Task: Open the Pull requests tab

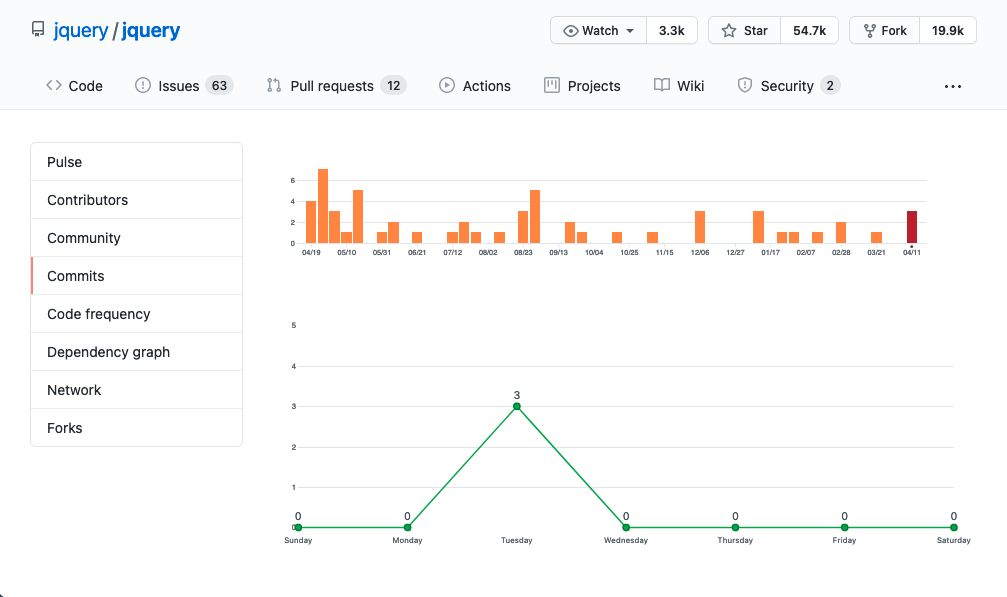Action: pos(337,85)
